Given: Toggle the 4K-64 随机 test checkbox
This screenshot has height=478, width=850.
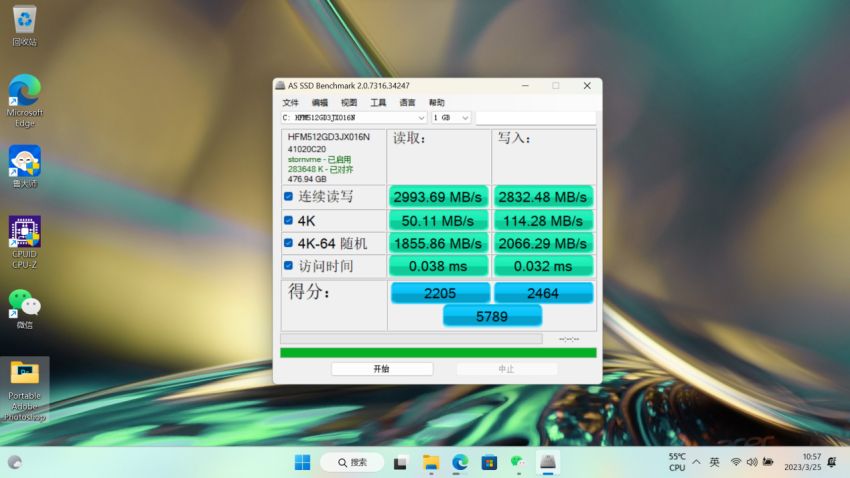Looking at the screenshot, I should [x=289, y=243].
